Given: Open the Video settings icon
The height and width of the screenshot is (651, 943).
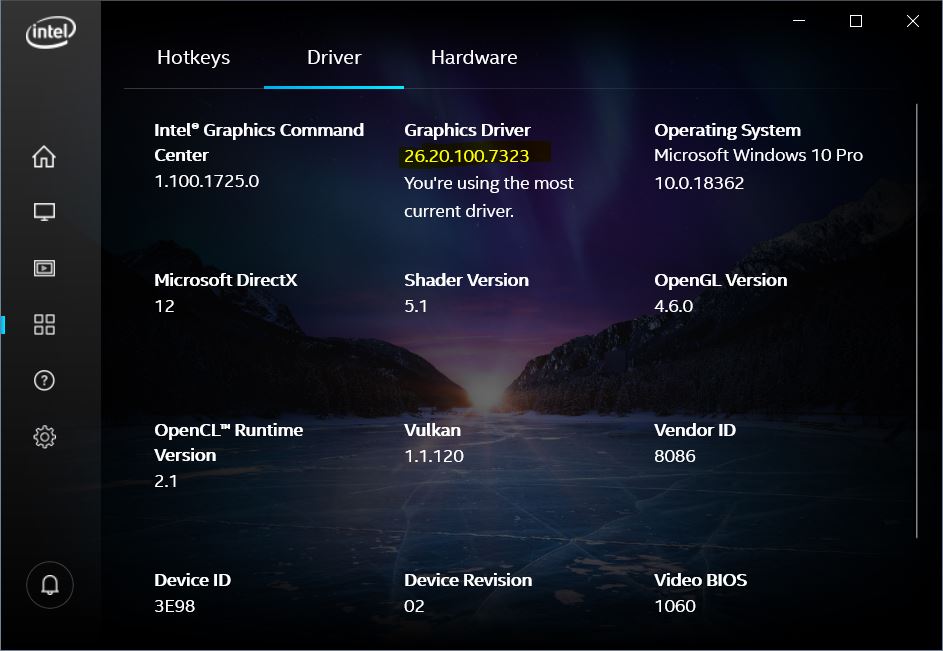Looking at the screenshot, I should pos(44,268).
